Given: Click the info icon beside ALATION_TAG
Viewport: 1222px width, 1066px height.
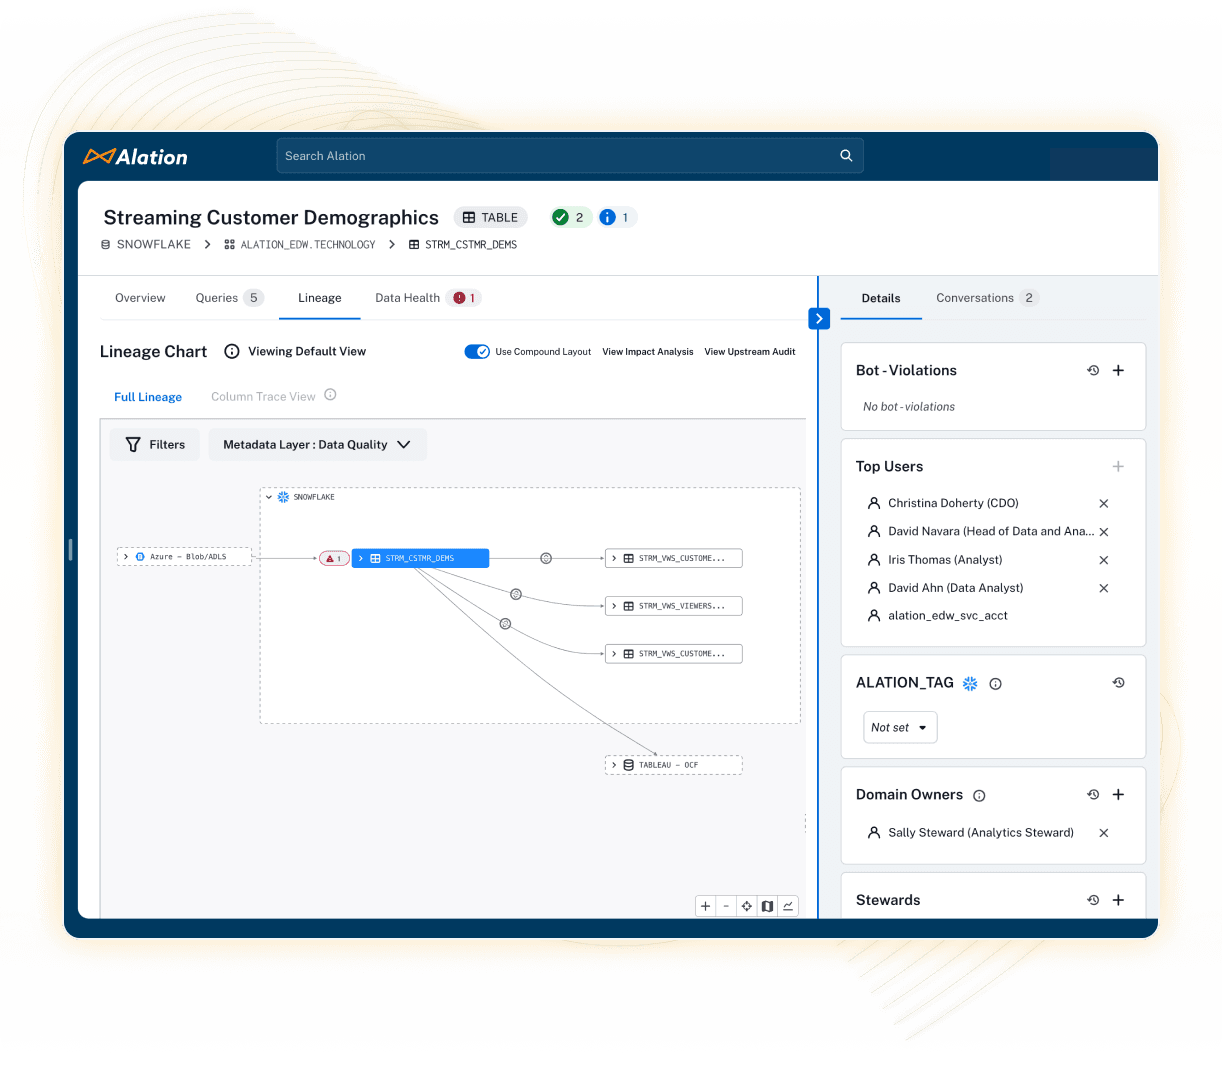Looking at the screenshot, I should pos(995,683).
